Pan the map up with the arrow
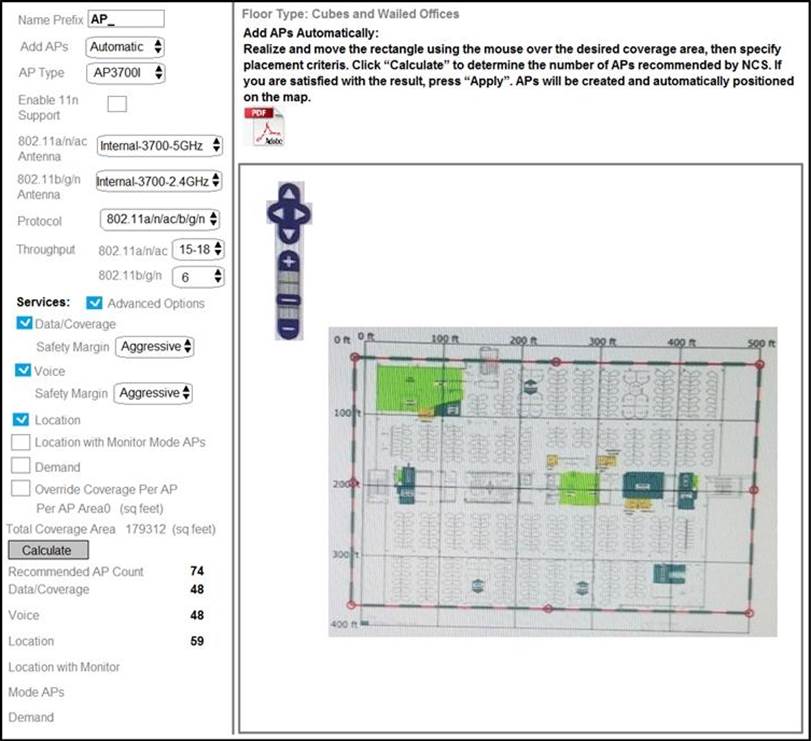 tap(287, 193)
